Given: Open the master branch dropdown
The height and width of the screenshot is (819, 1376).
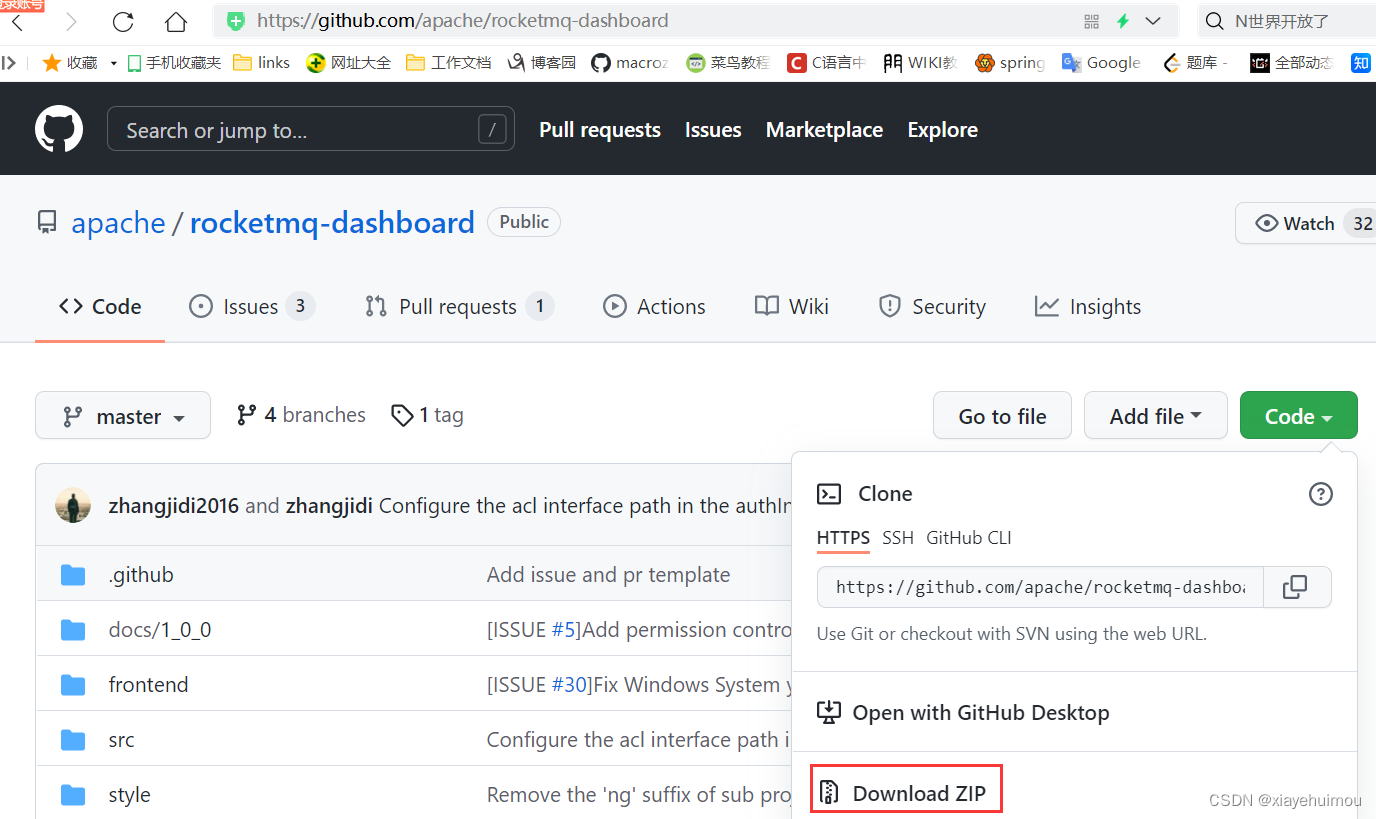Looking at the screenshot, I should click(x=123, y=415).
